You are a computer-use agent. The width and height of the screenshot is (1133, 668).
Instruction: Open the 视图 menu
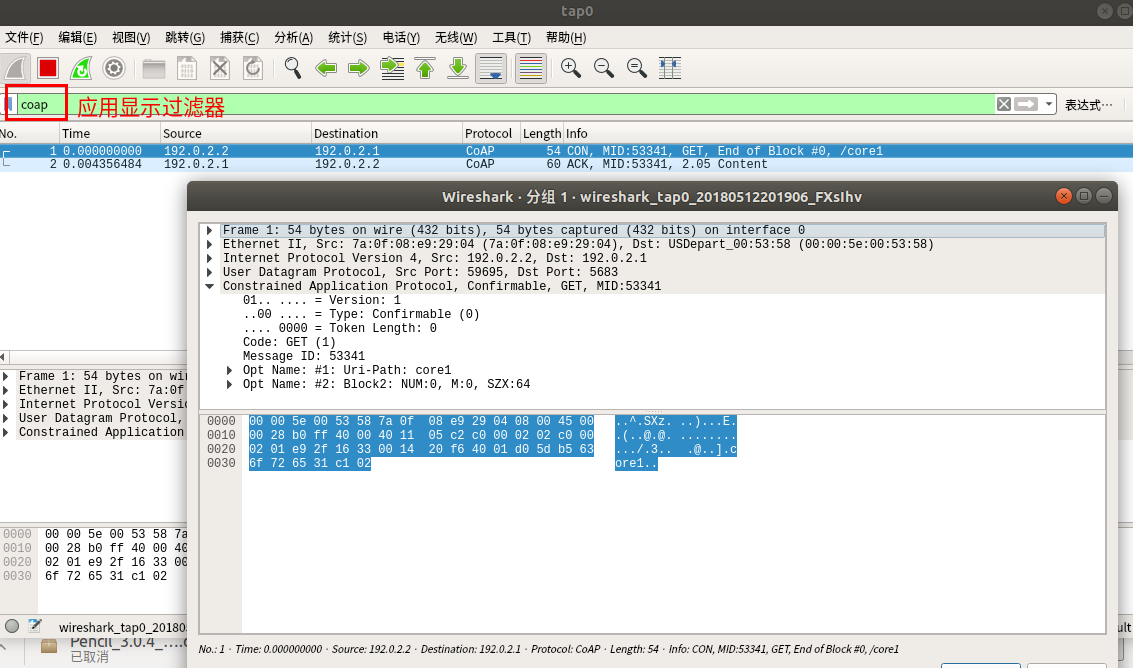coord(131,38)
